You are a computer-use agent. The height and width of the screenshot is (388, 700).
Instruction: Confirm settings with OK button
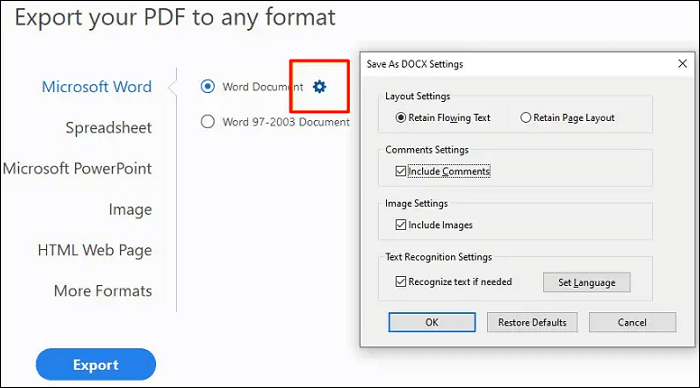coord(432,322)
